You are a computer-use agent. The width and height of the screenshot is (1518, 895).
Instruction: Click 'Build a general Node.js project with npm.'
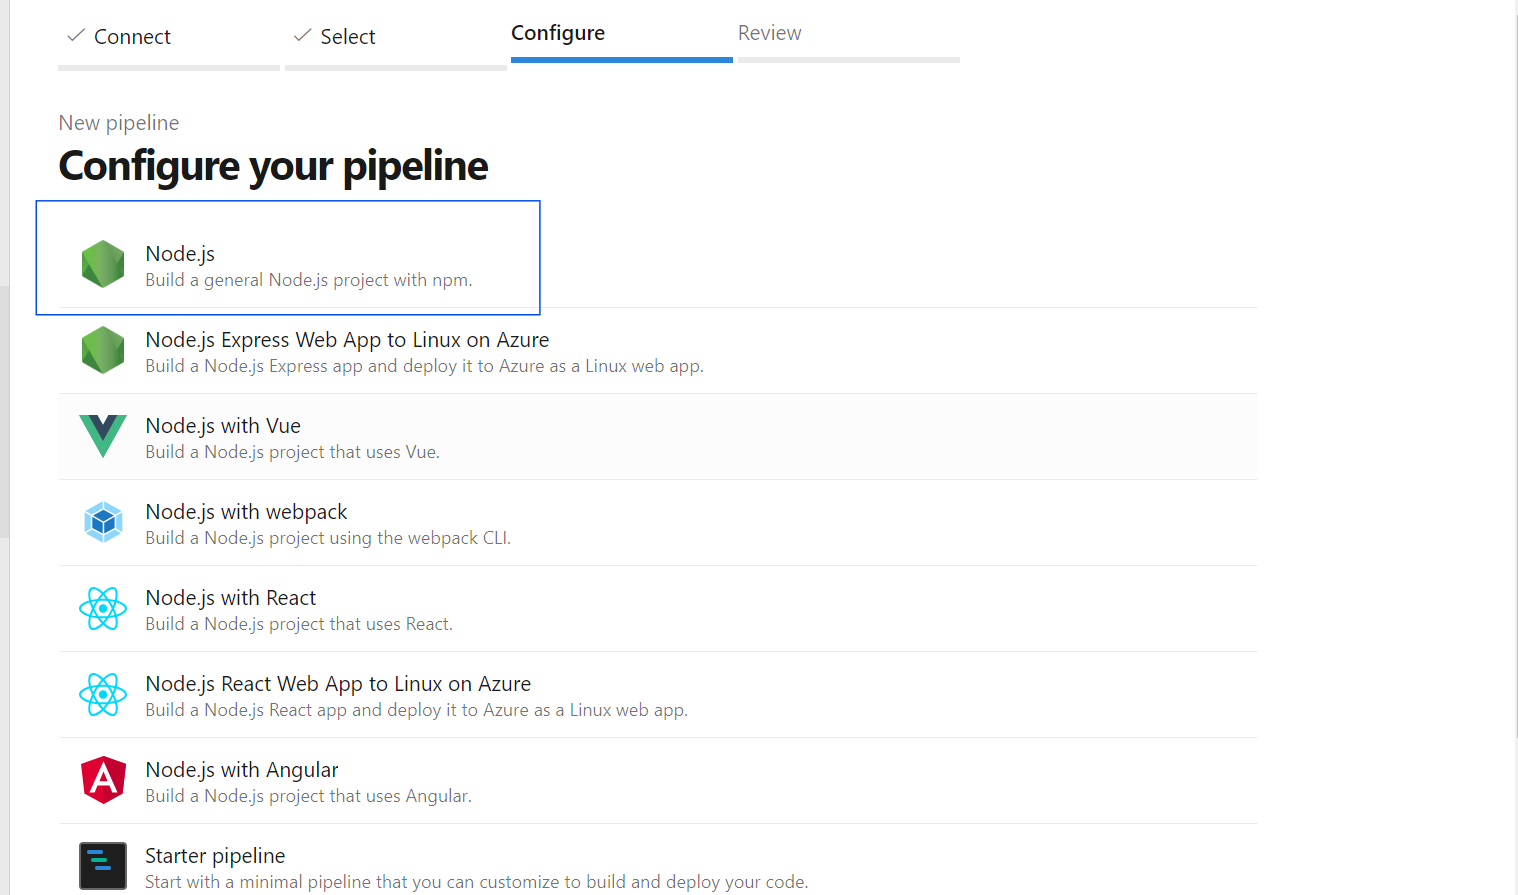tap(309, 280)
